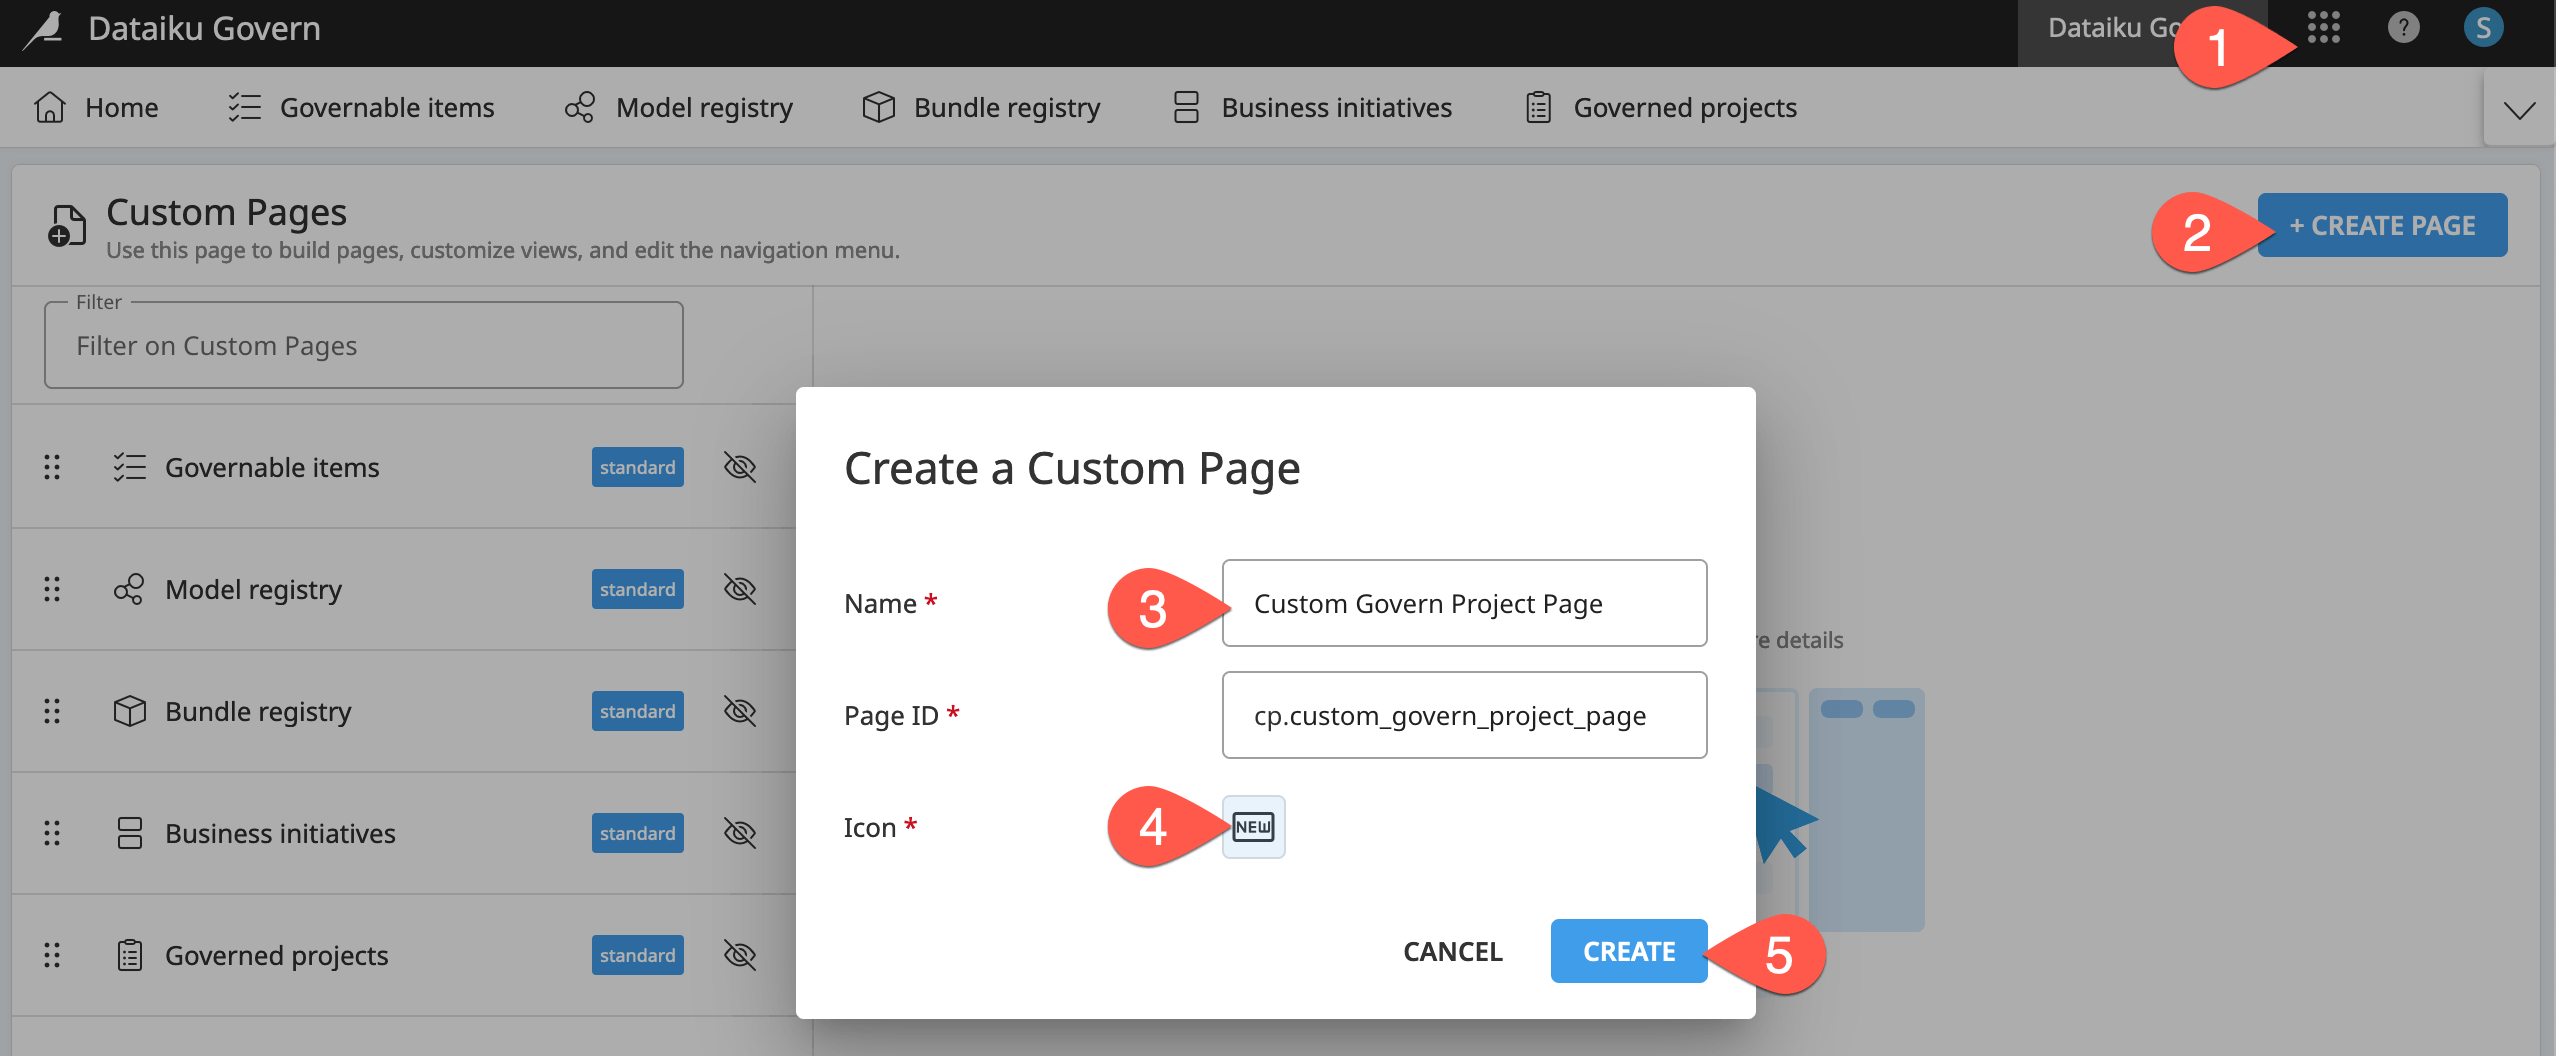This screenshot has width=2556, height=1056.
Task: Open the Business initiatives nav tab
Action: click(x=1312, y=107)
